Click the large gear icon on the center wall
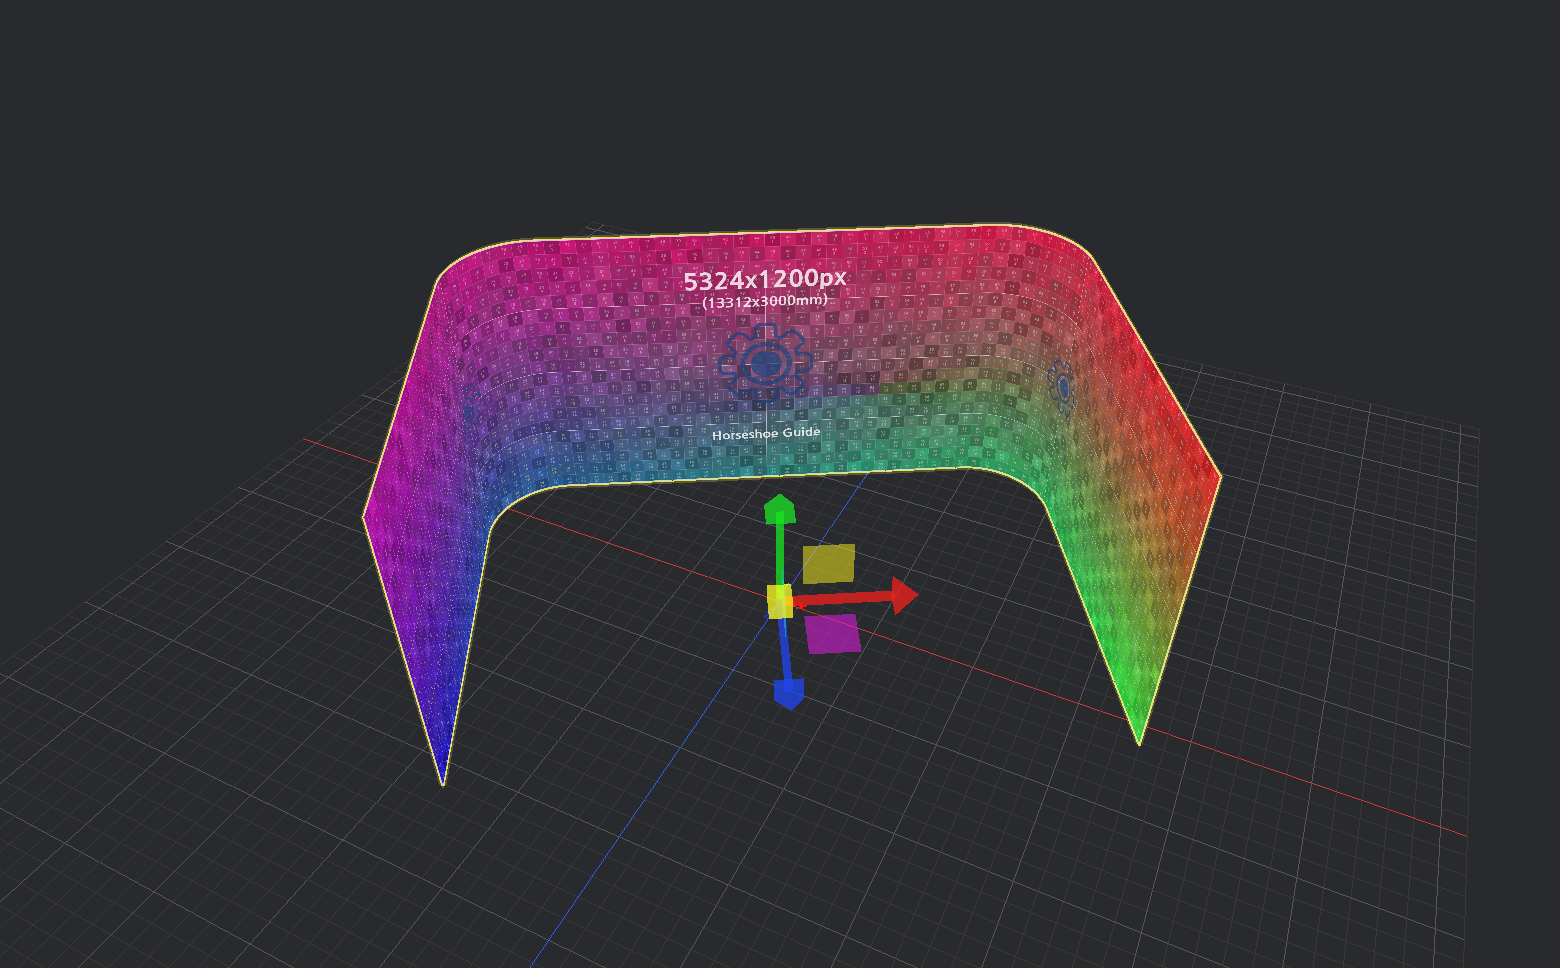The width and height of the screenshot is (1560, 968). point(765,362)
